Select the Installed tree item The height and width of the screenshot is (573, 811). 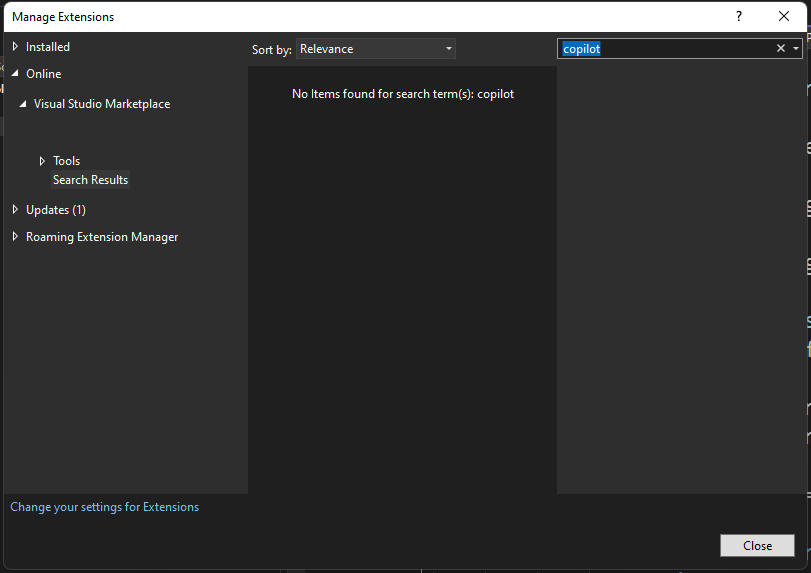pyautogui.click(x=48, y=47)
